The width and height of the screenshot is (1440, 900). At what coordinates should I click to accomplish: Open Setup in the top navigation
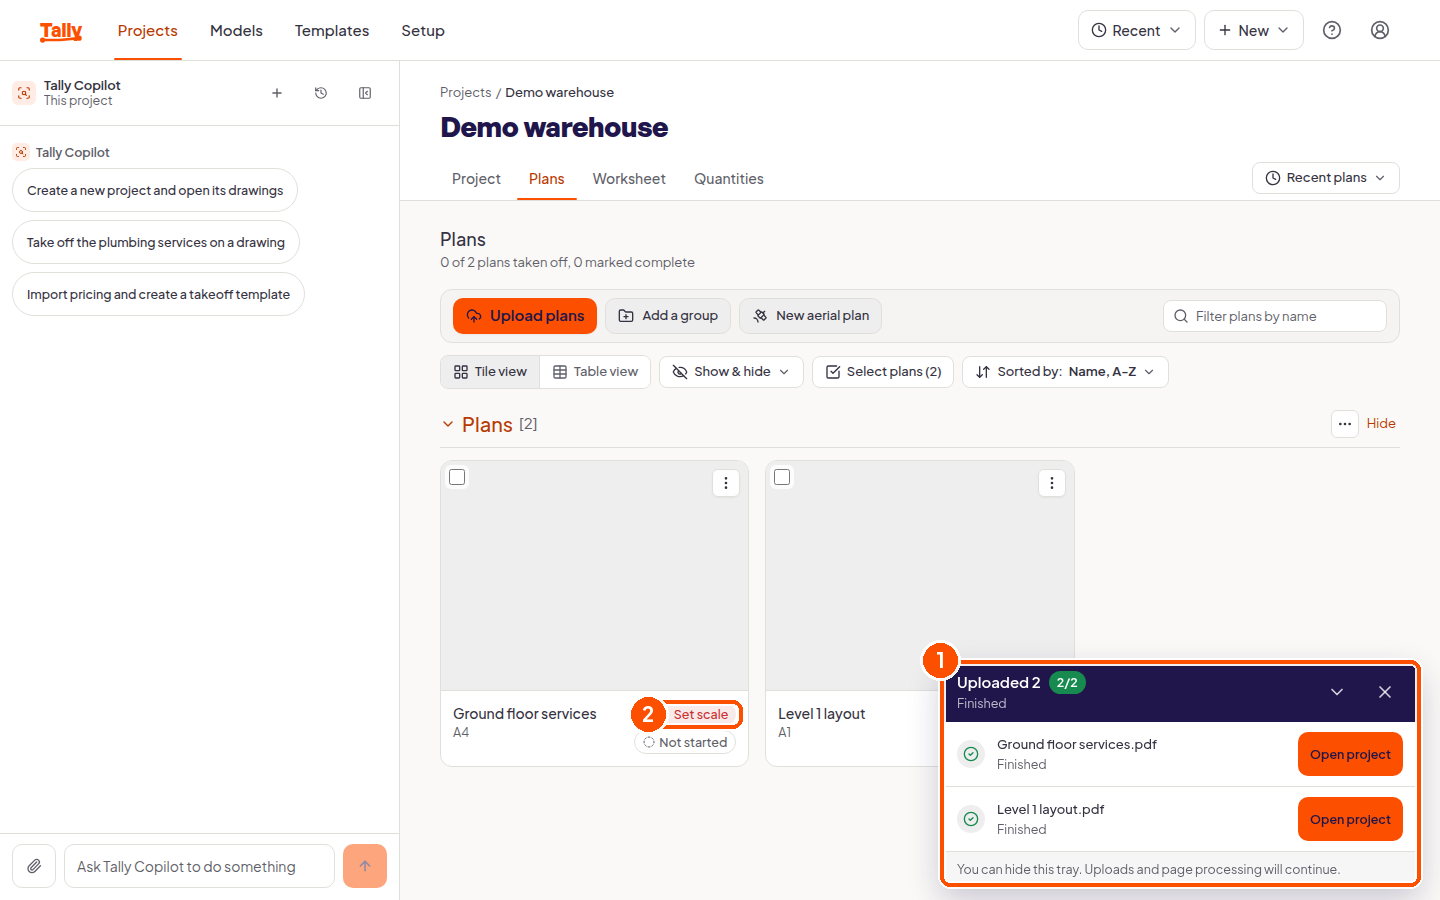[423, 31]
